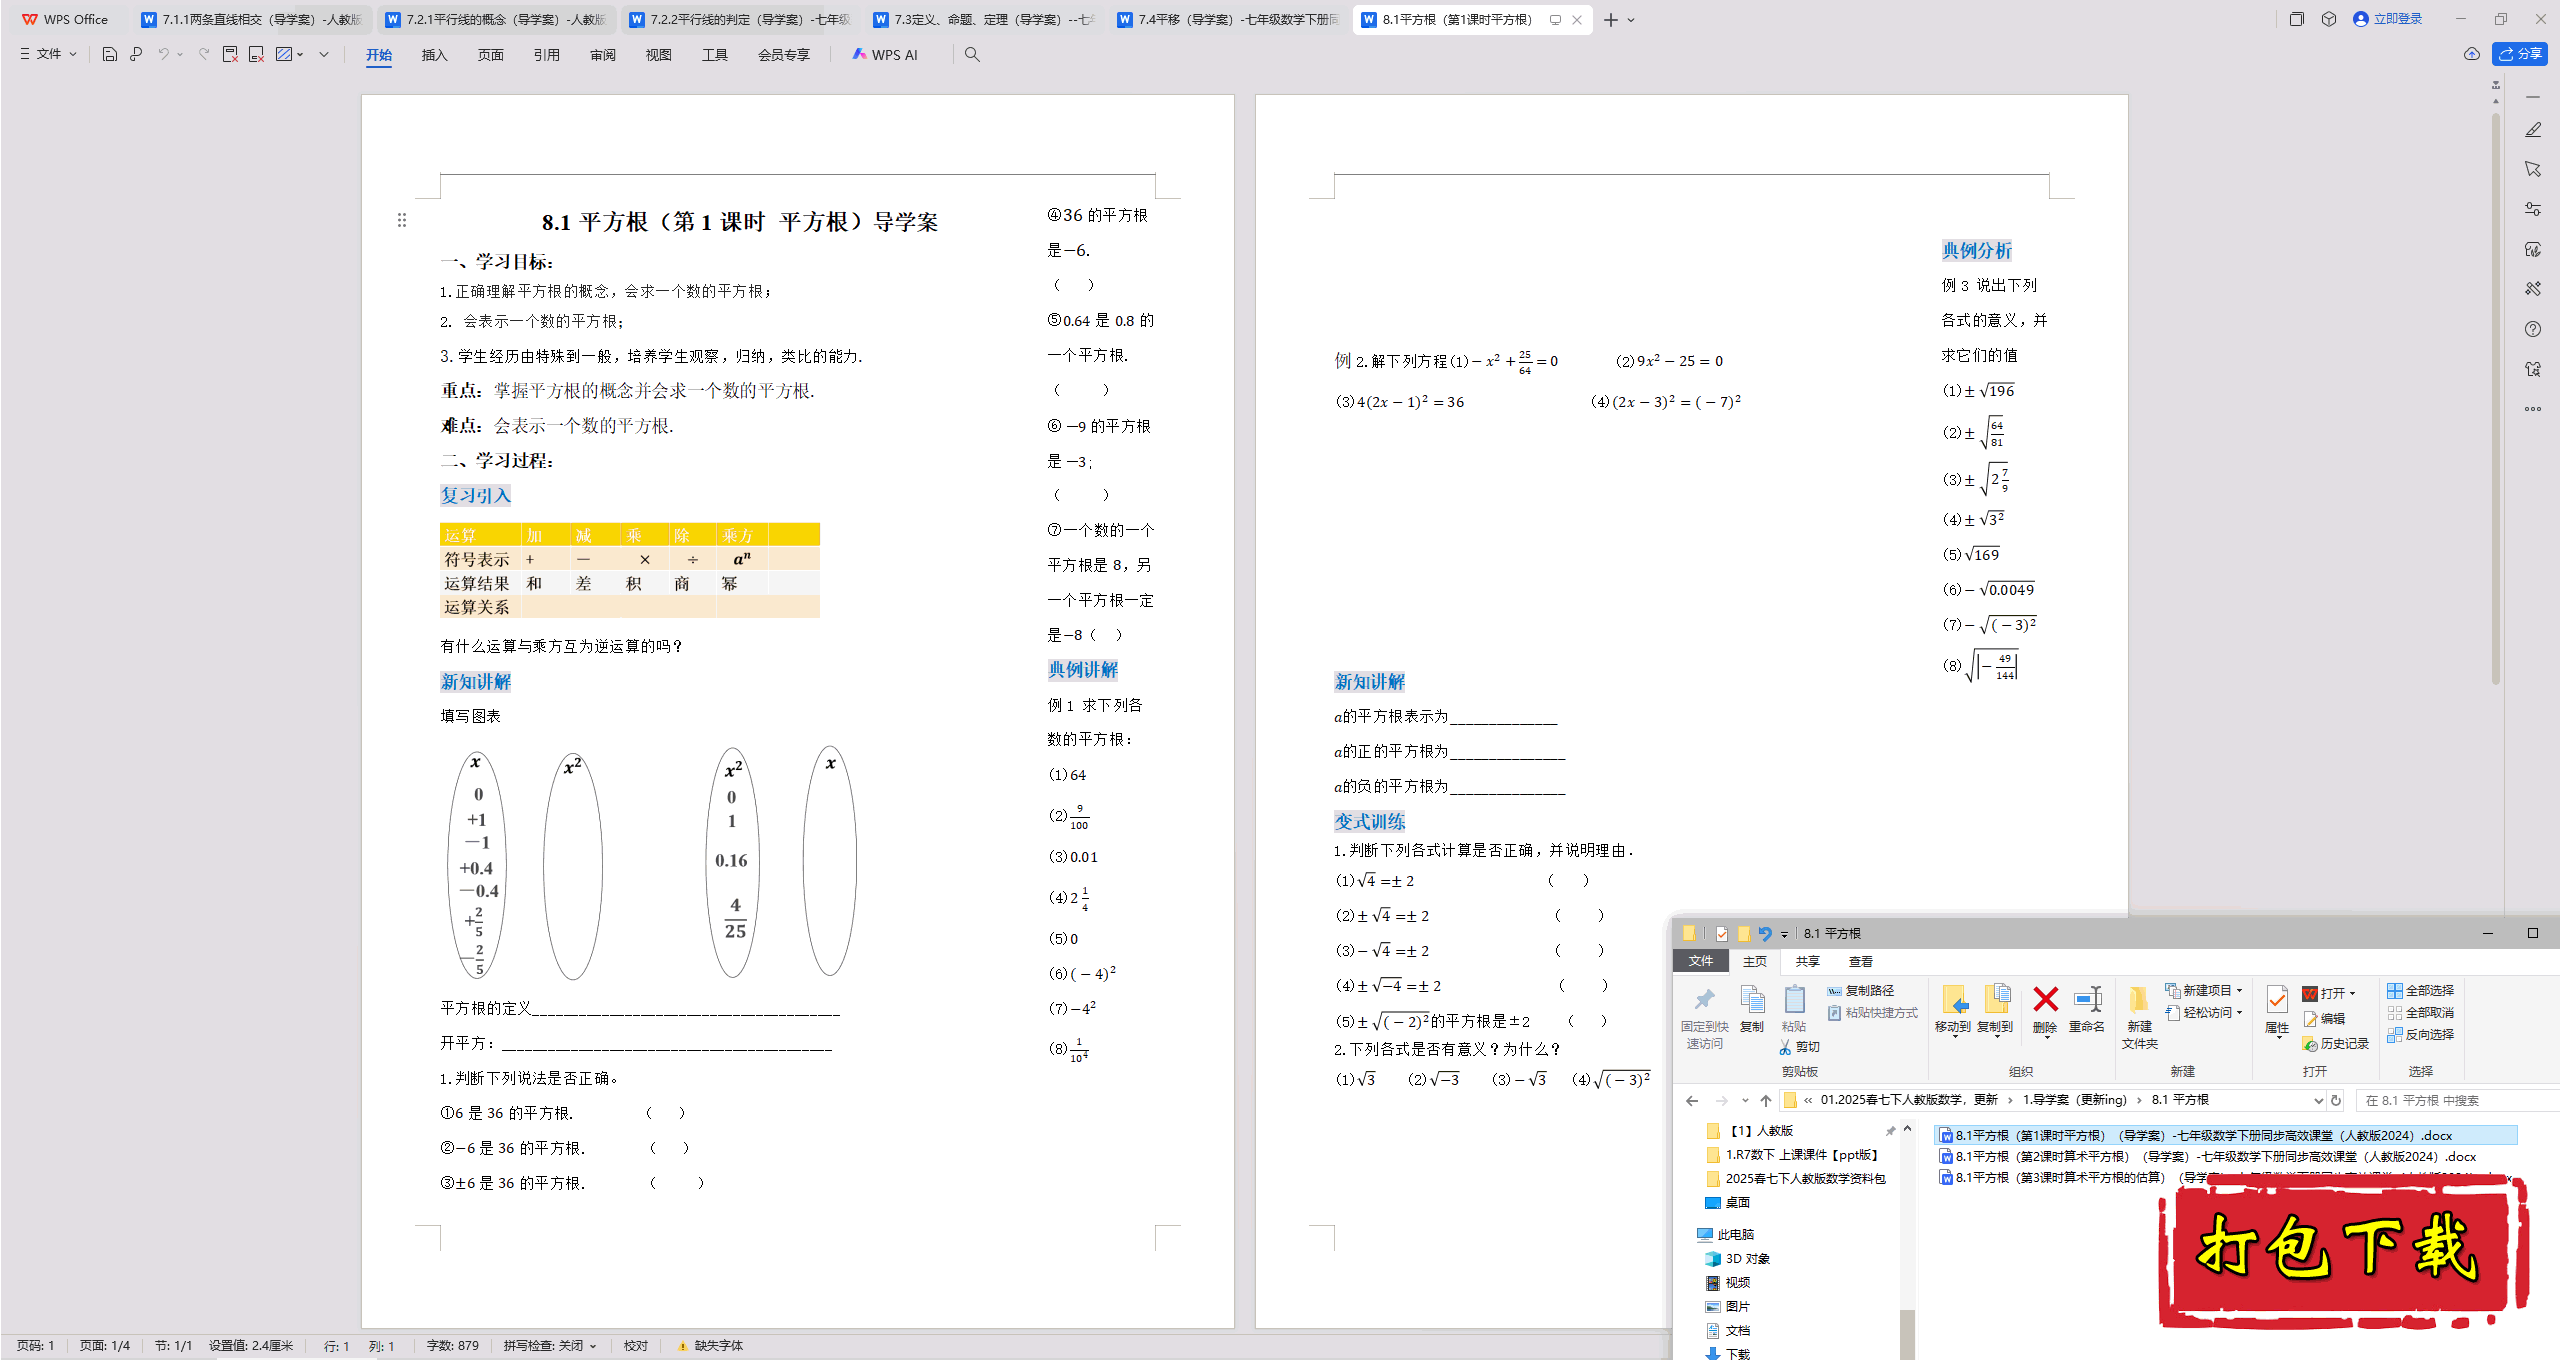Open the 7.4平移 document tab
Viewport: 2560px width, 1360px height.
1228,19
